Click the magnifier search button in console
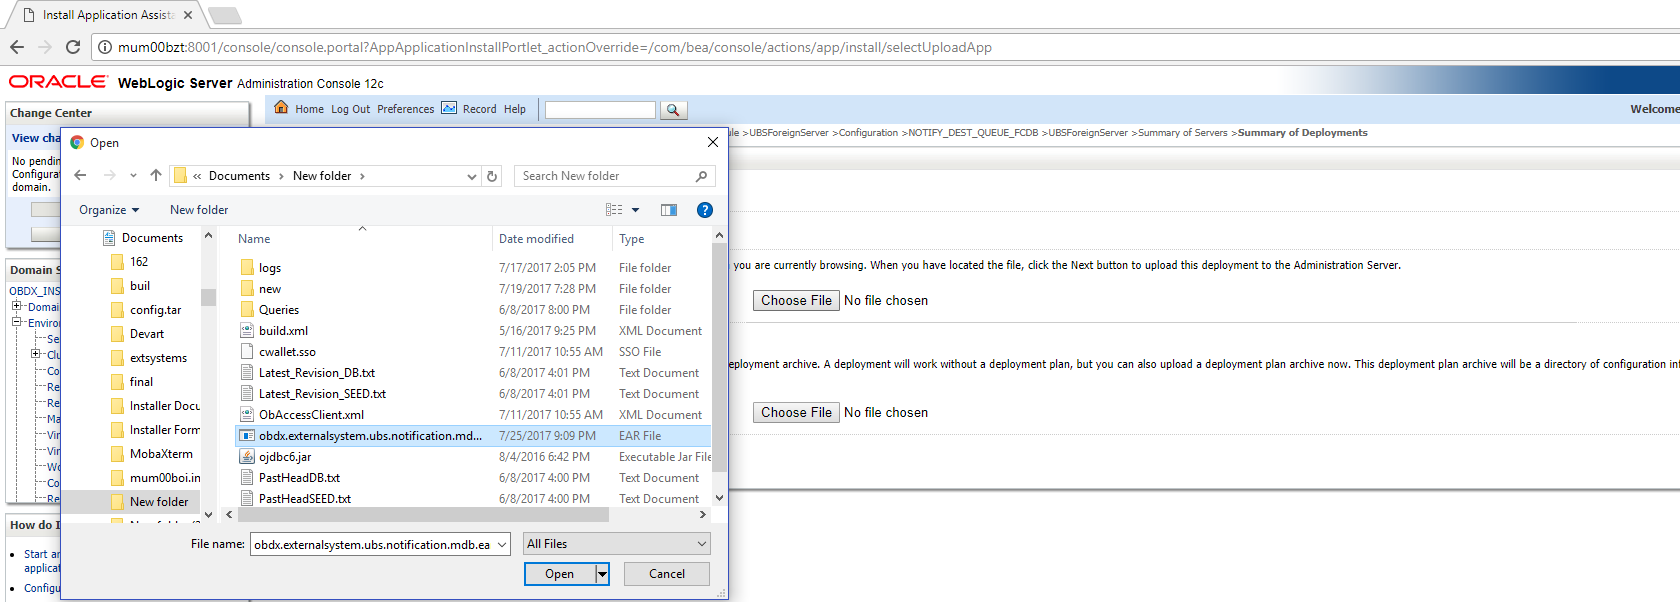The image size is (1680, 602). (x=673, y=110)
